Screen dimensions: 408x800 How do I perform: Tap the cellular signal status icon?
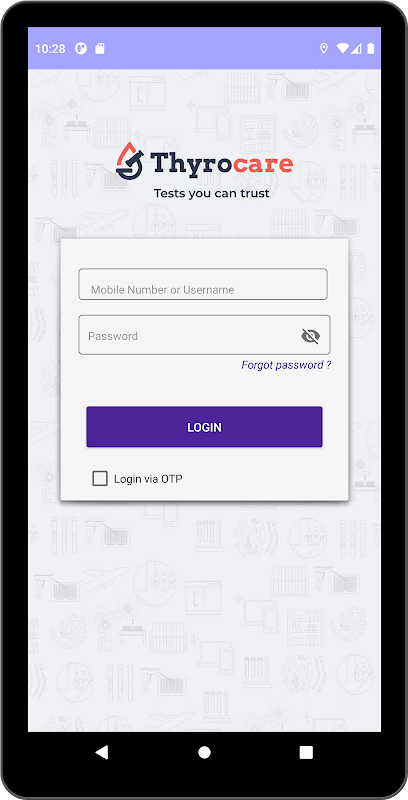click(356, 48)
